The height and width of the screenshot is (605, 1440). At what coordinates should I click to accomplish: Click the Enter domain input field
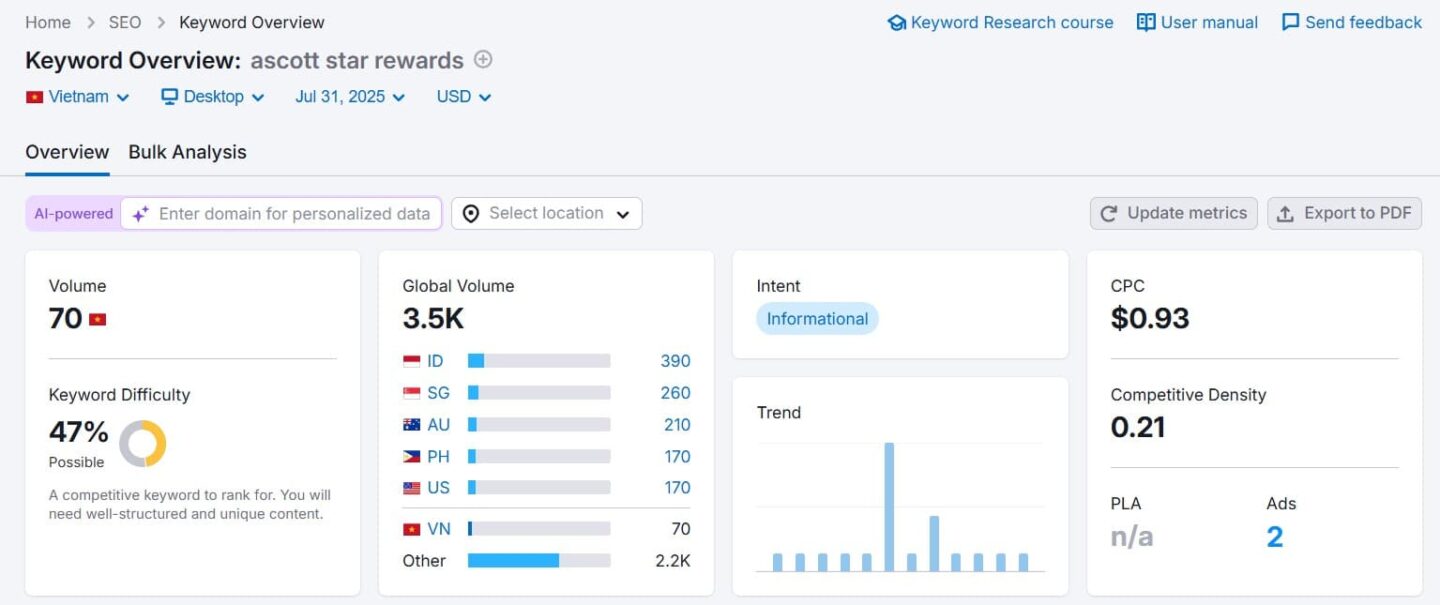294,213
